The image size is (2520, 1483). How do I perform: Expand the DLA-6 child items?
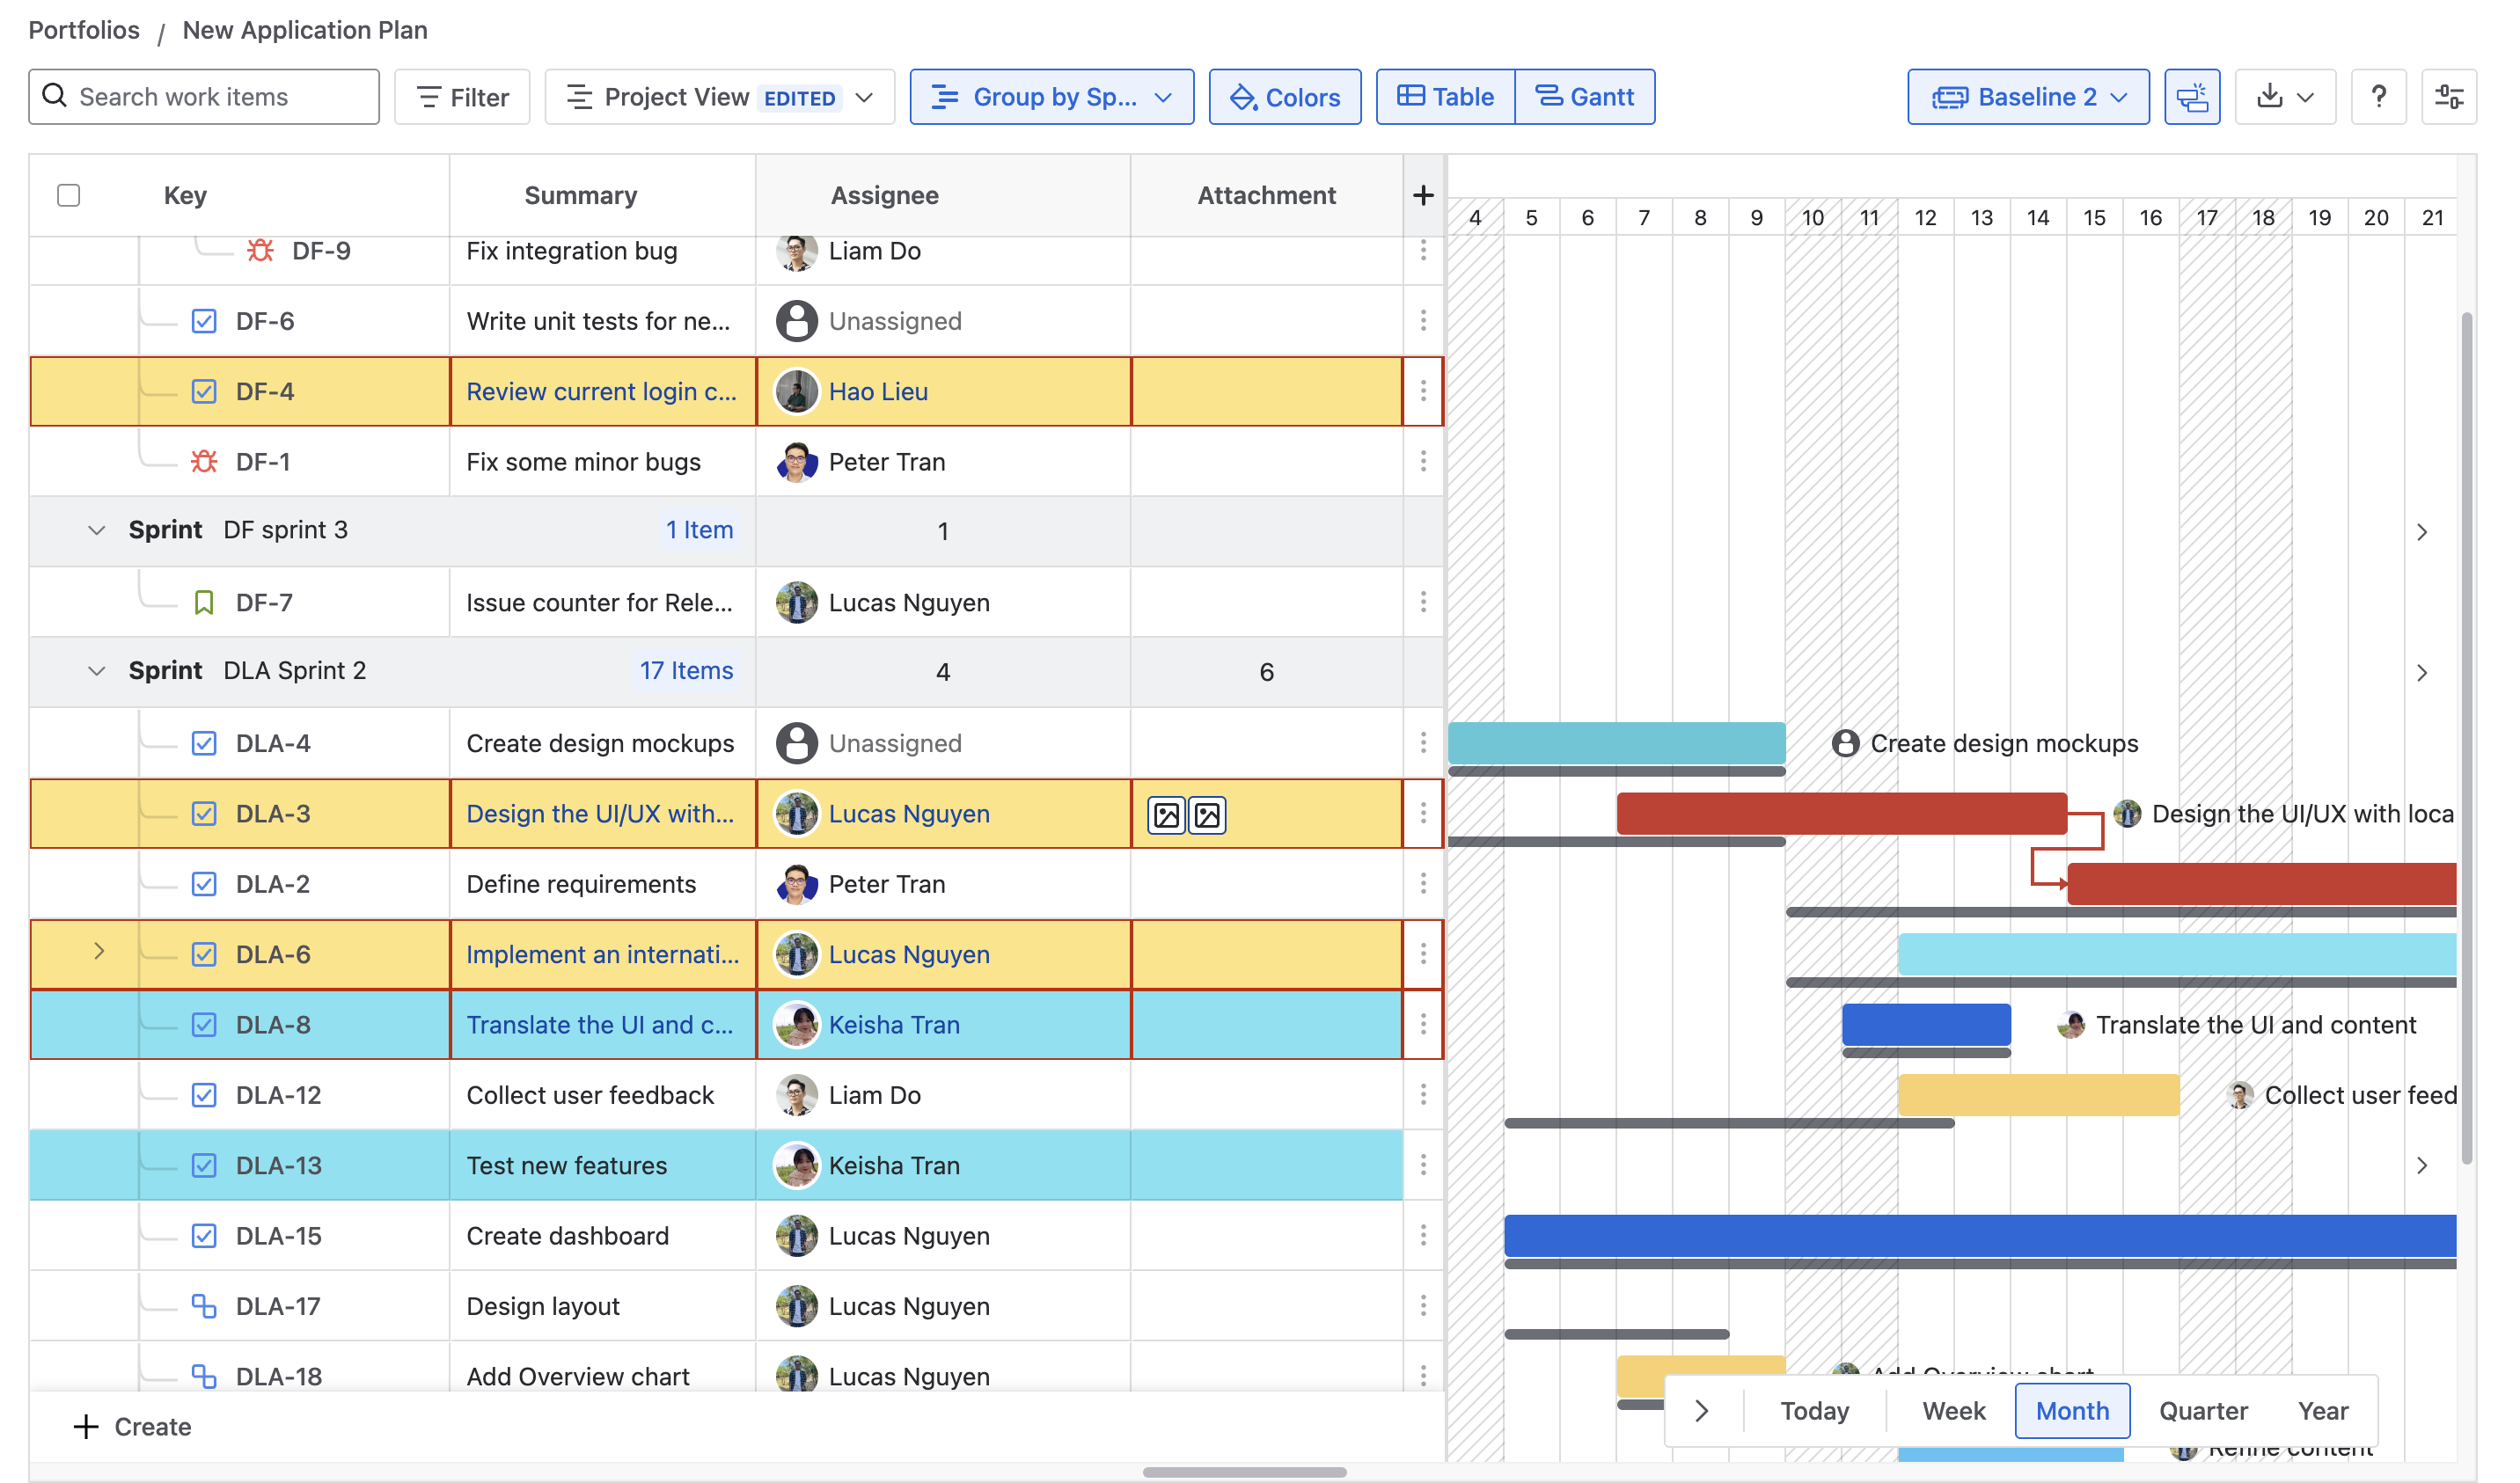point(99,951)
